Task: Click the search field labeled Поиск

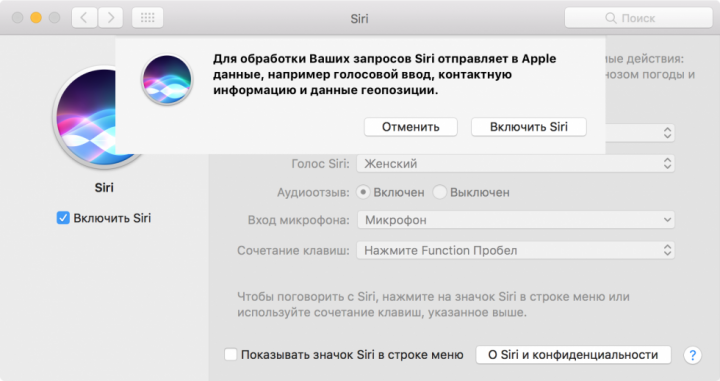Action: (638, 18)
